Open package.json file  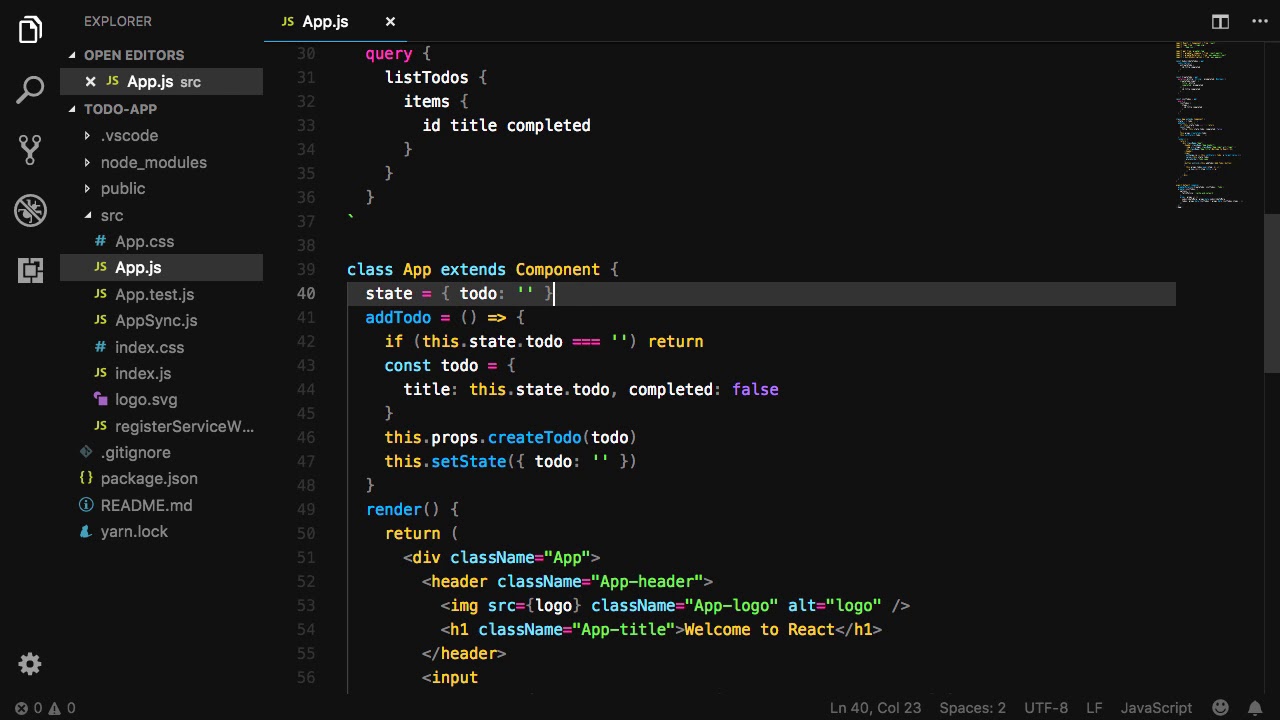(x=149, y=478)
